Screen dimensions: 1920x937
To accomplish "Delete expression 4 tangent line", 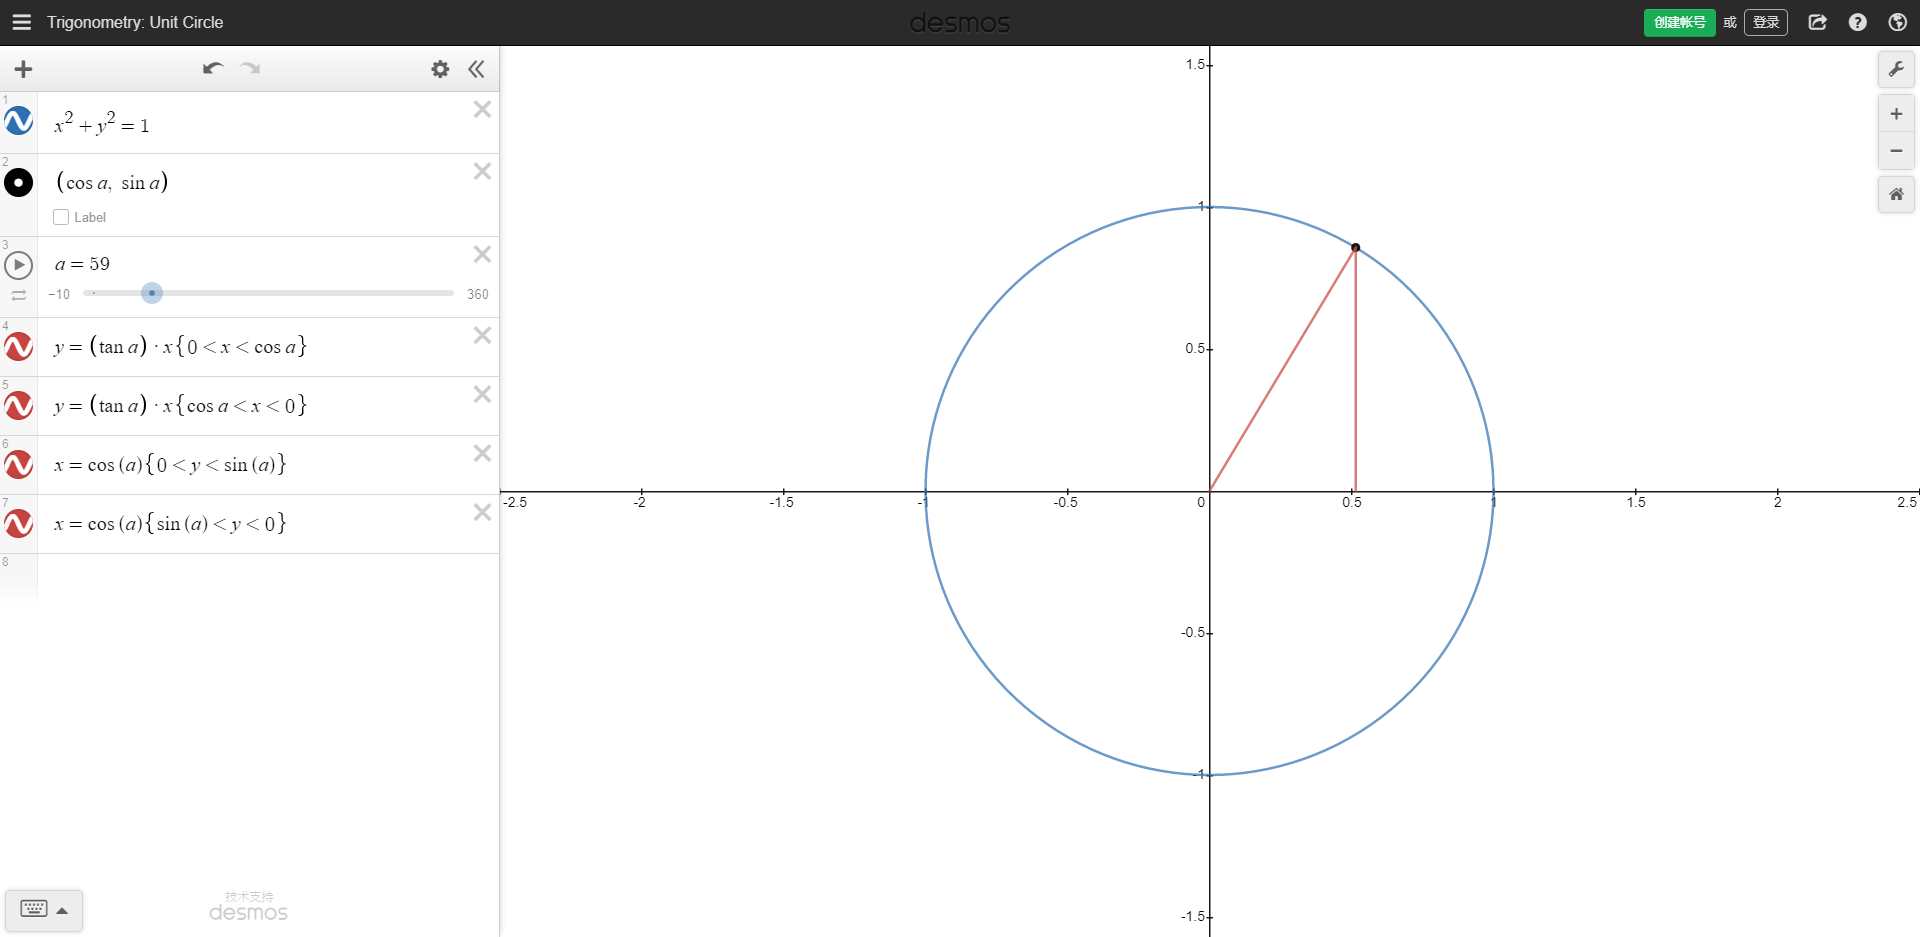I will point(482,335).
